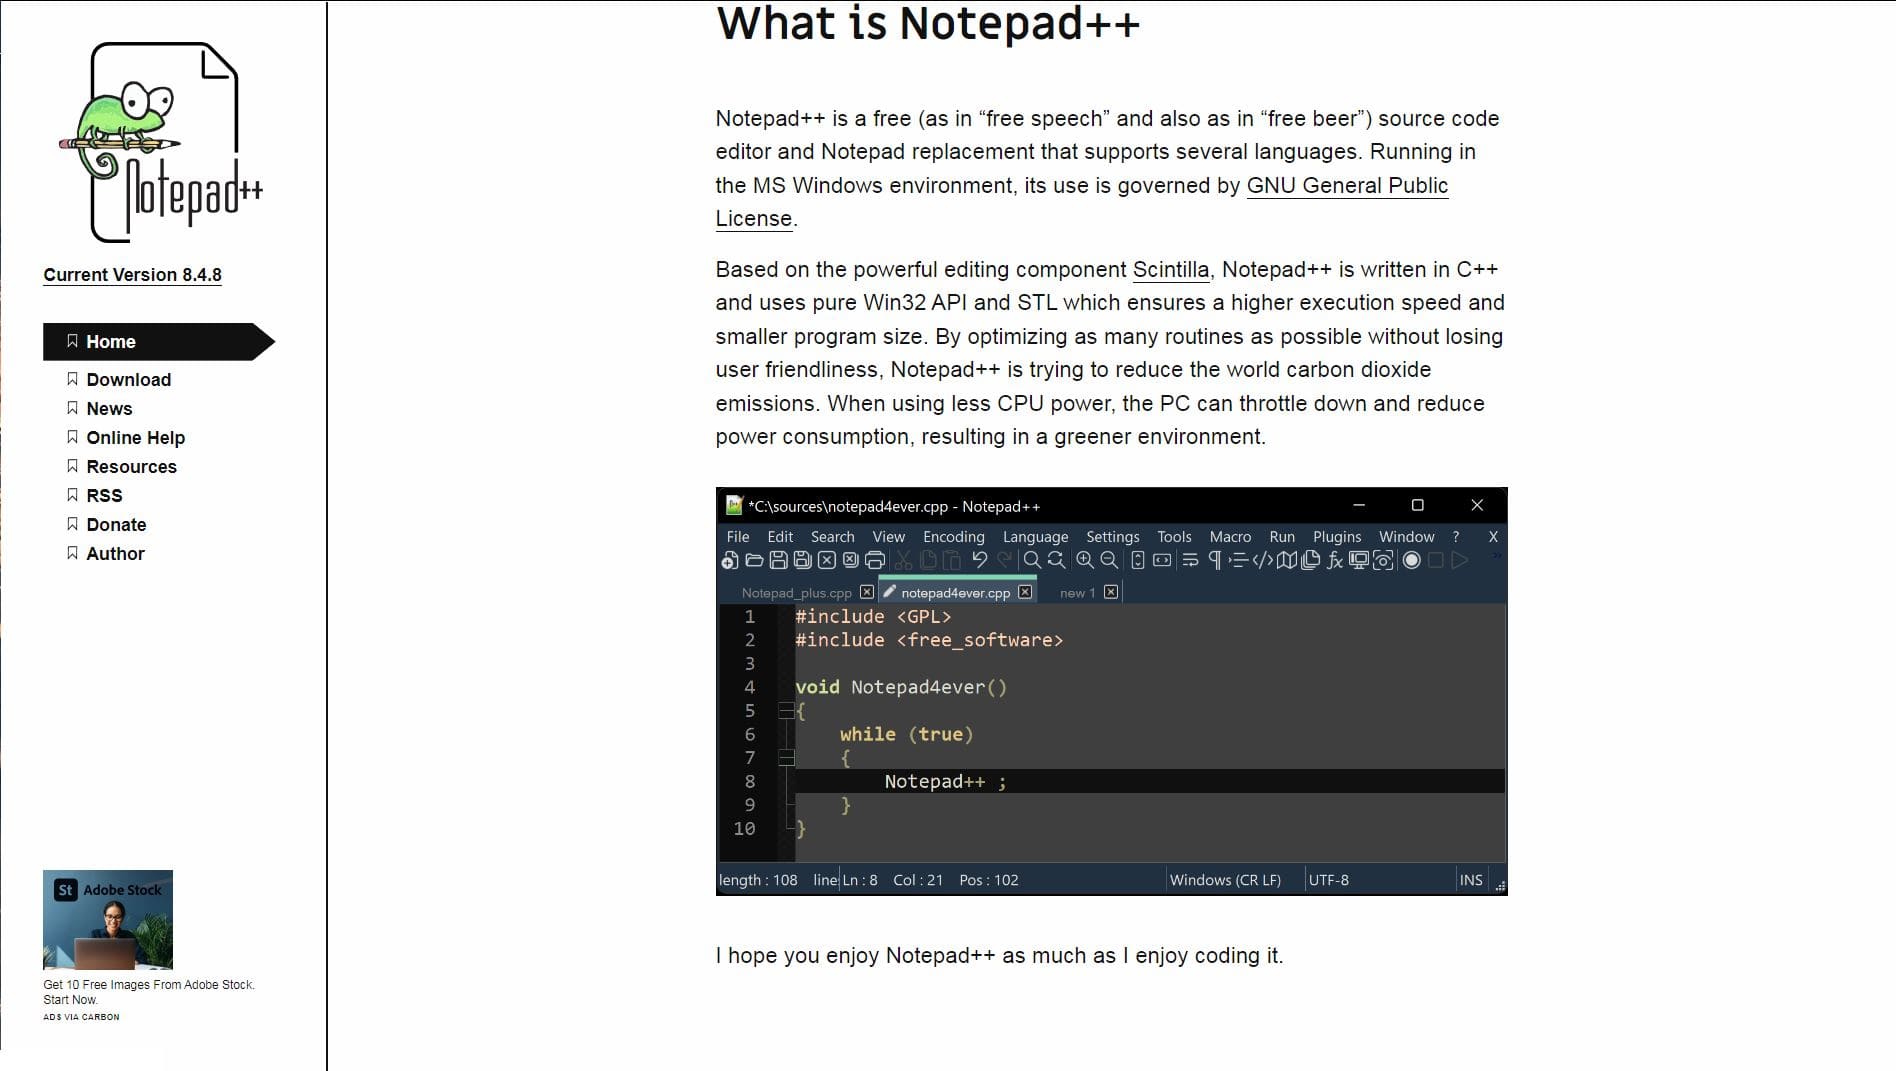Click the Zoom In magnifier plus icon
The width and height of the screenshot is (1896, 1071).
point(1085,560)
